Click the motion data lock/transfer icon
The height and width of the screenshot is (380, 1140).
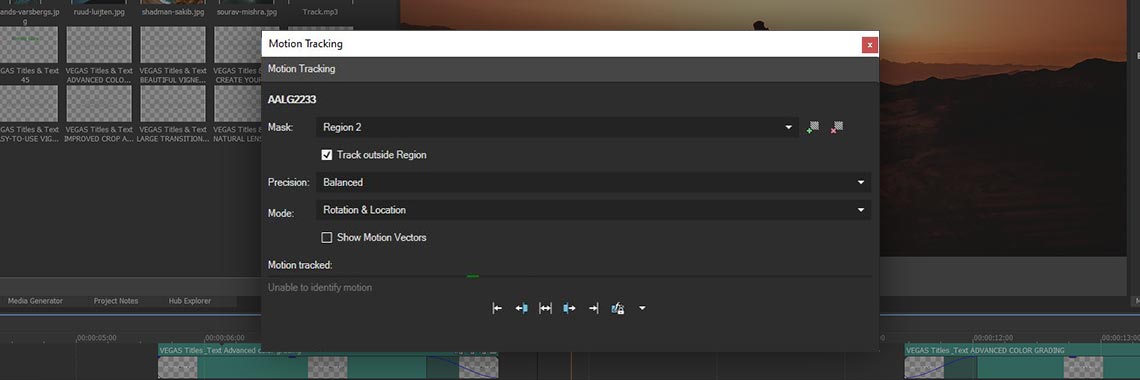pyautogui.click(x=617, y=308)
